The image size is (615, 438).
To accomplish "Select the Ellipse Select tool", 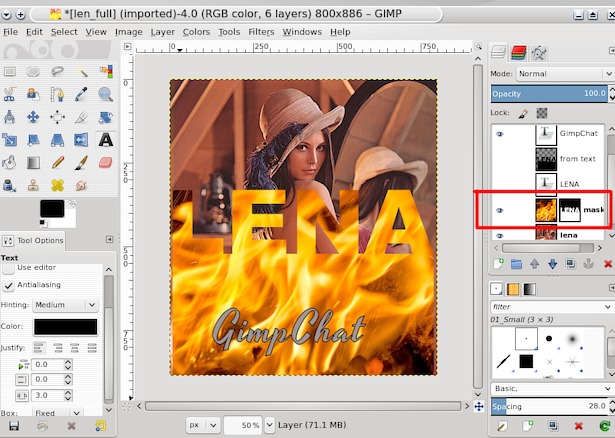I will coord(33,72).
